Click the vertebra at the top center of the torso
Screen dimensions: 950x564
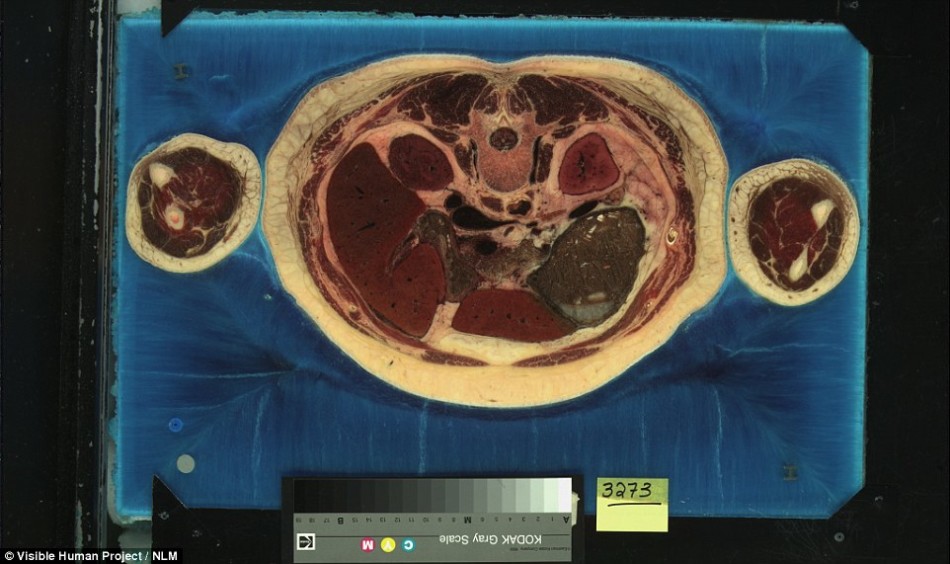(503, 140)
